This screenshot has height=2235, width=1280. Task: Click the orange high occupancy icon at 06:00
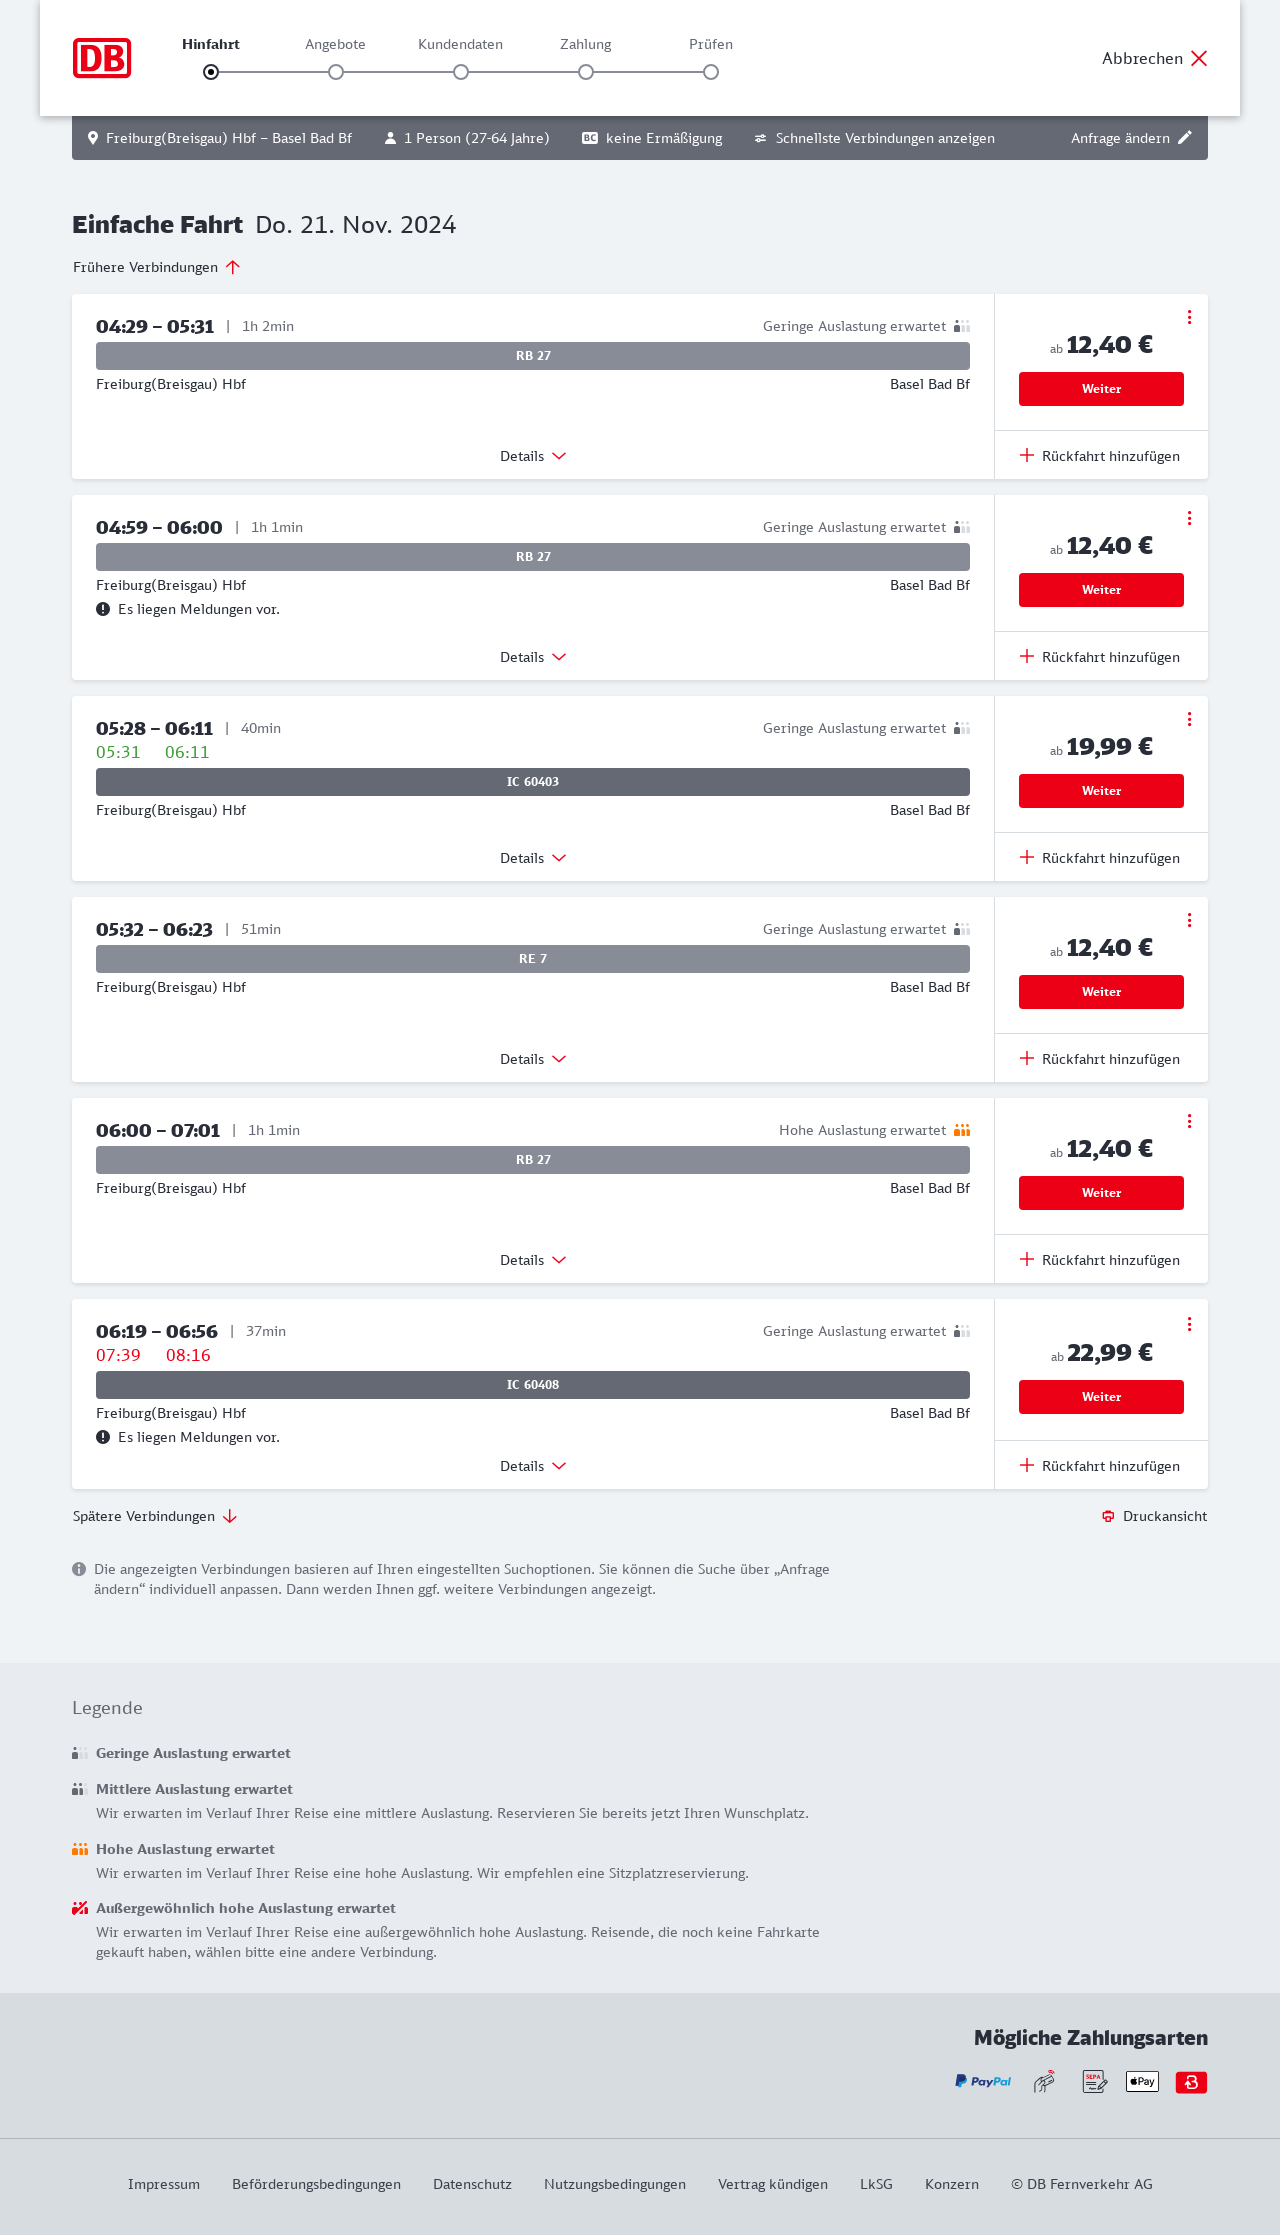click(962, 1130)
